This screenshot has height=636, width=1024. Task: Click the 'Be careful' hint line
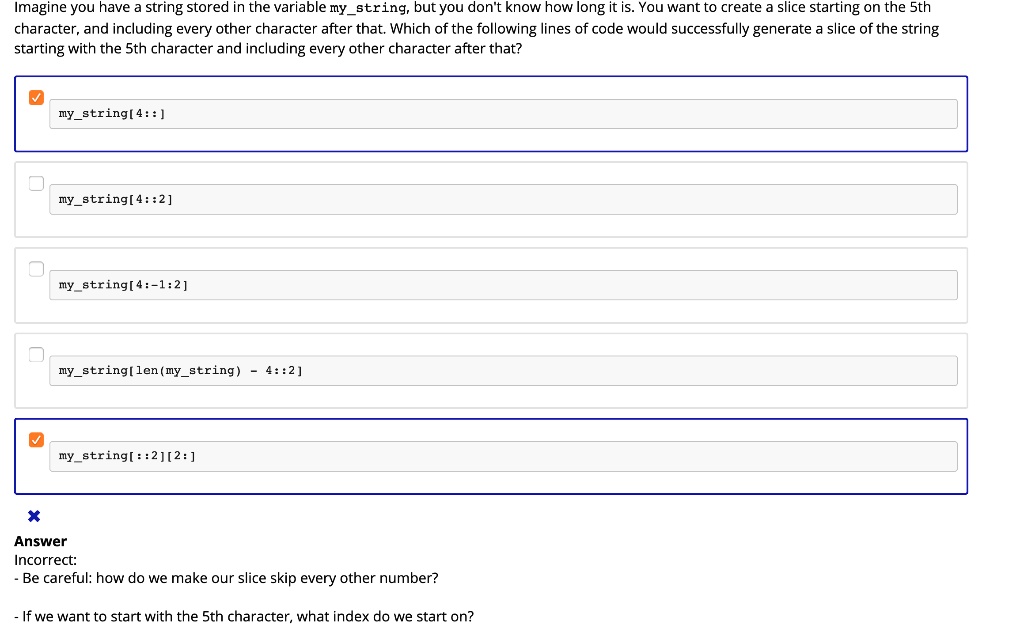[226, 579]
